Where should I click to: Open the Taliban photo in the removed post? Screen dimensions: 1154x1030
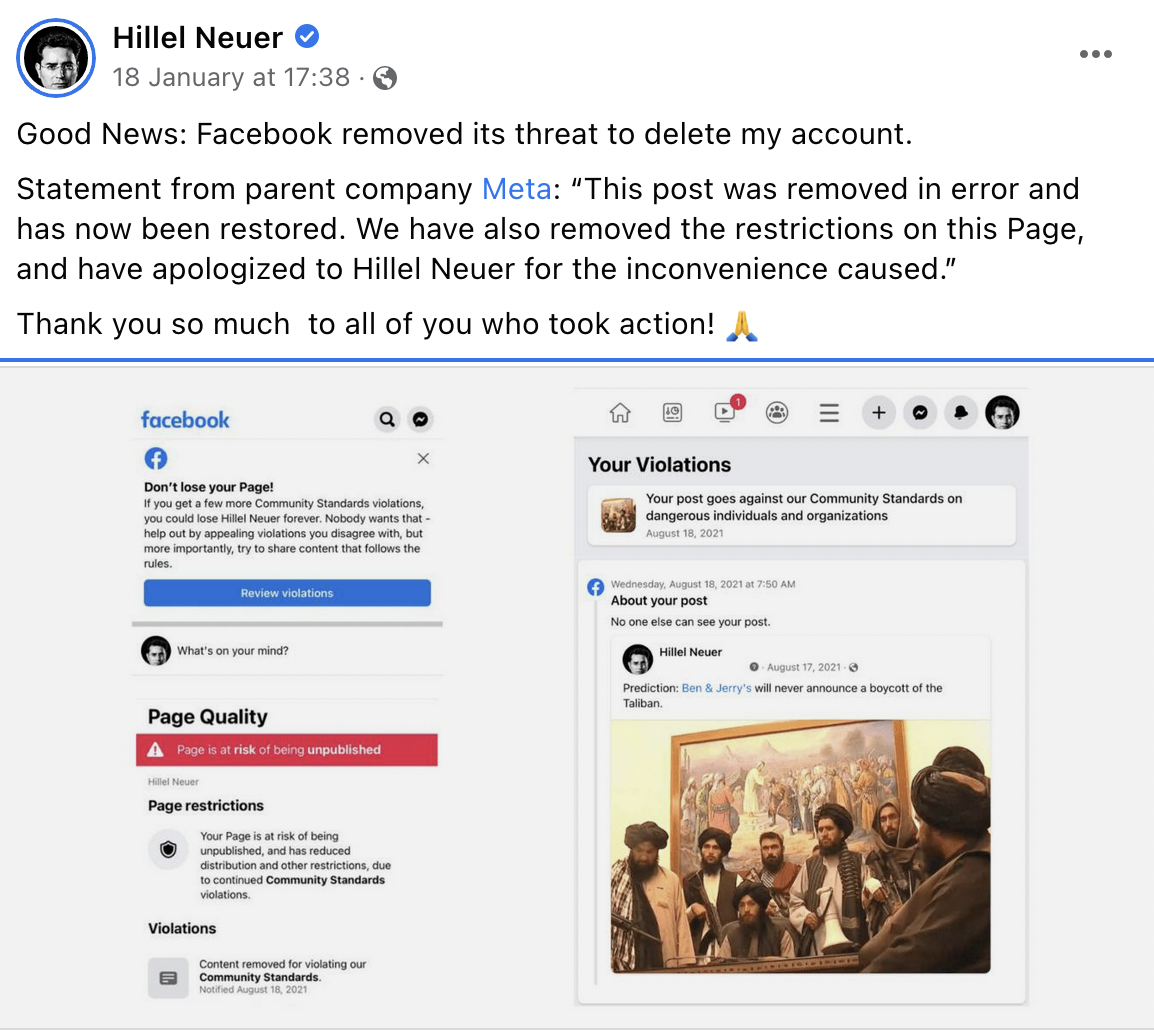801,847
